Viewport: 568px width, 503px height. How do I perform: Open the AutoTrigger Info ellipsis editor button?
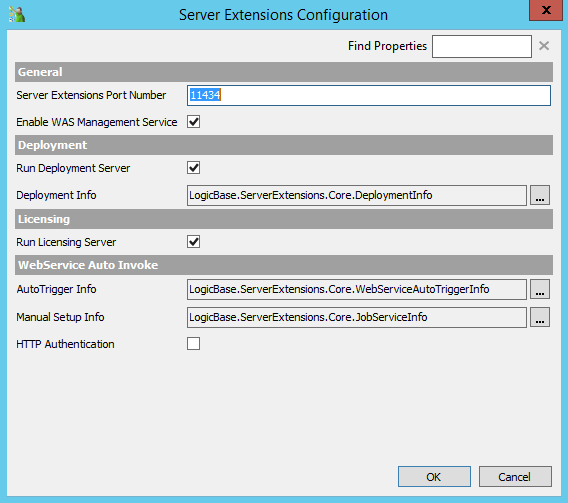[x=540, y=289]
